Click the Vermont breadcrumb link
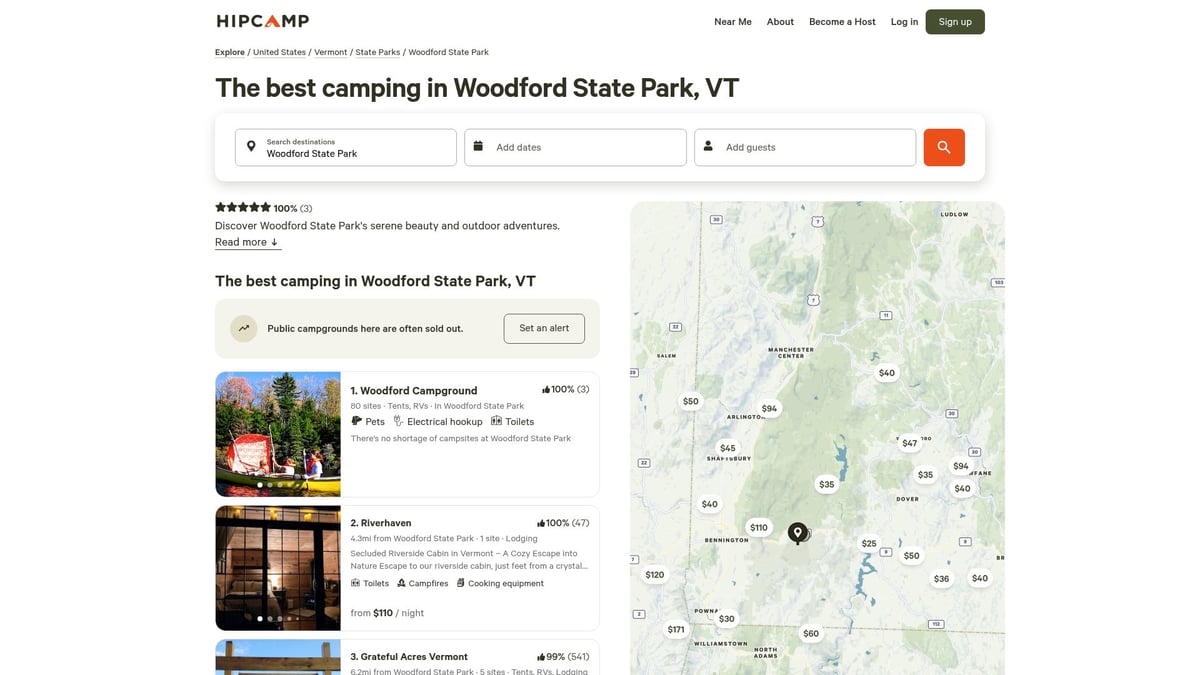The width and height of the screenshot is (1200, 675). pos(330,51)
